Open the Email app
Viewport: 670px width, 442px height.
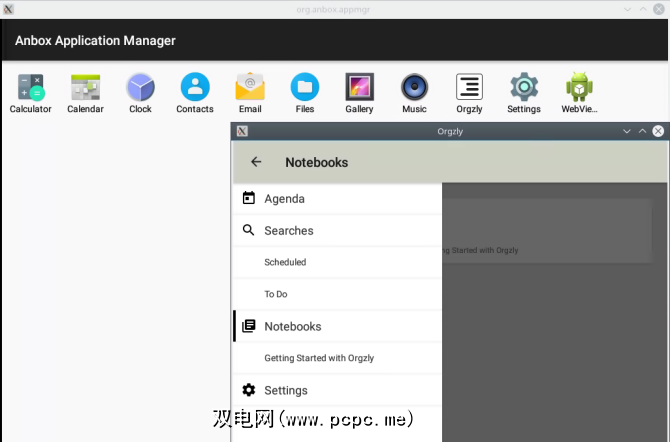click(x=250, y=88)
